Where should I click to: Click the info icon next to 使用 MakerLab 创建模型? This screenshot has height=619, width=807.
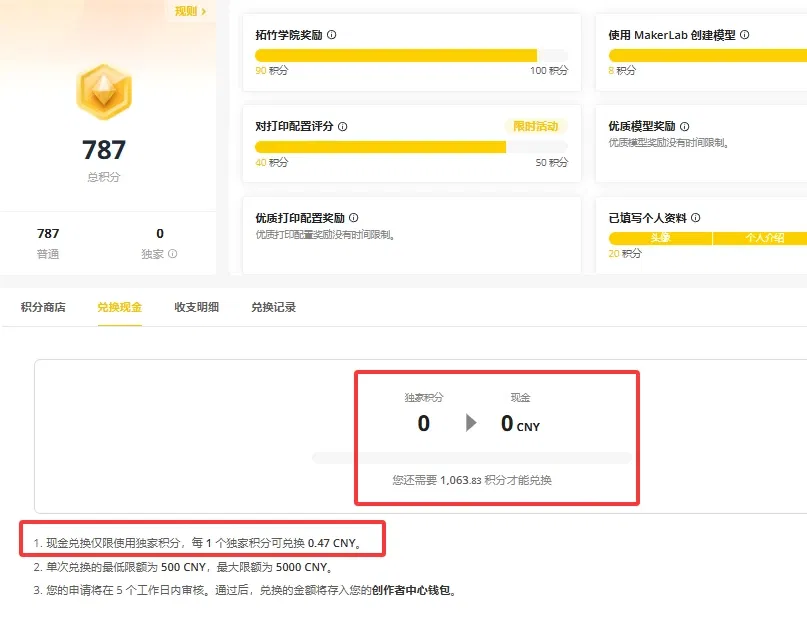coord(745,35)
